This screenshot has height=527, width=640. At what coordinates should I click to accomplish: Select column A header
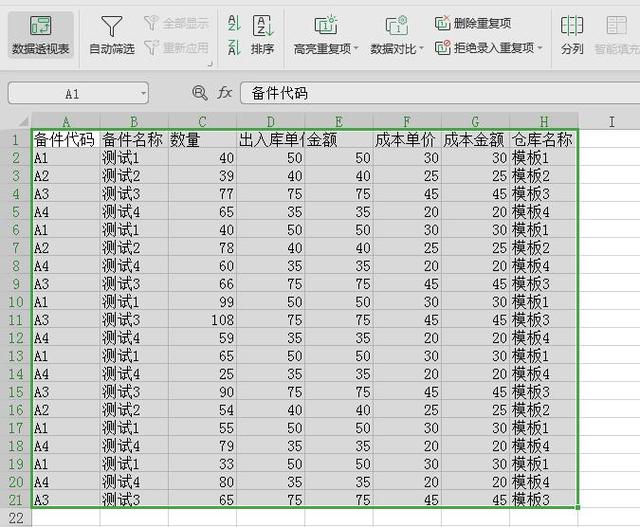(x=66, y=121)
